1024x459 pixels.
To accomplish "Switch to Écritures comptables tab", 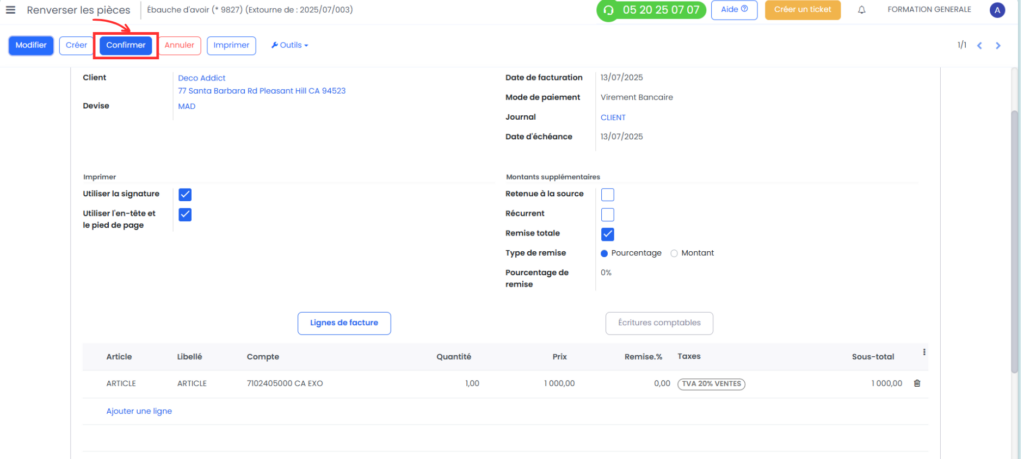I will coord(659,323).
